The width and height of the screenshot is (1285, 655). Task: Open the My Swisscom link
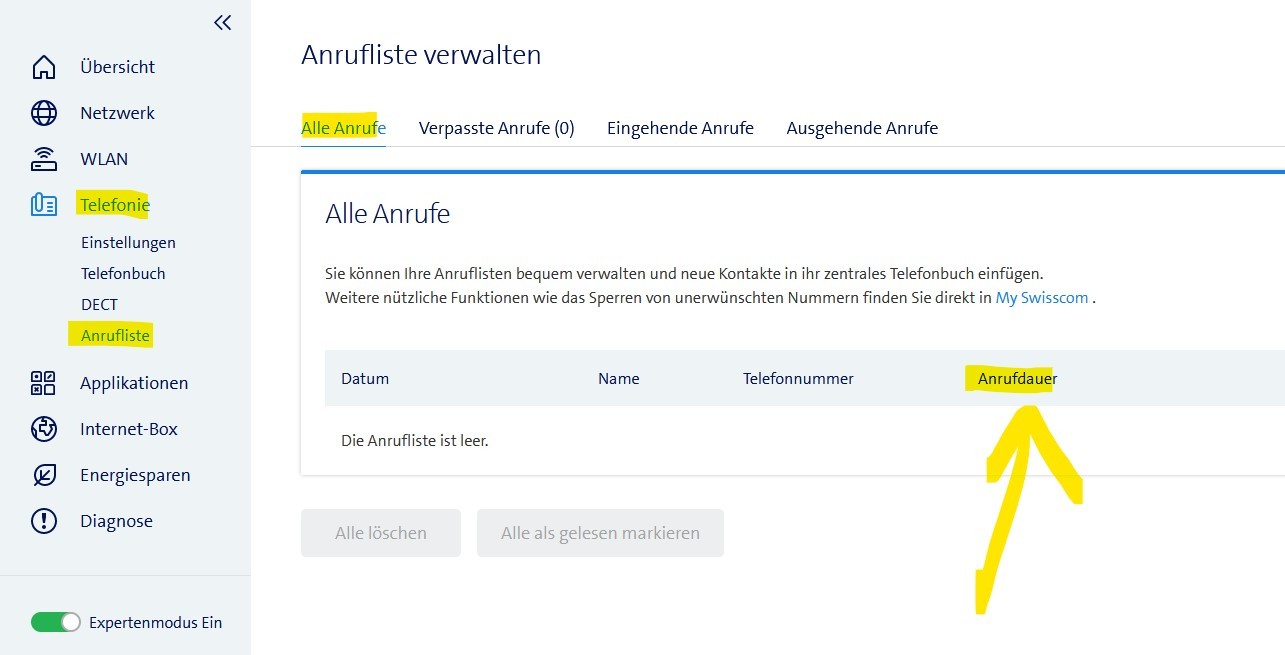click(x=1041, y=298)
